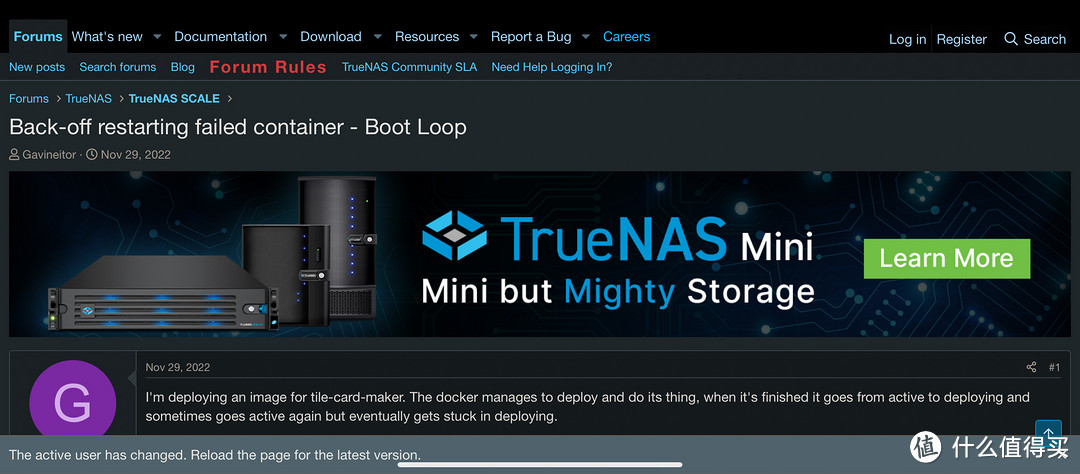Expand Download dropdown arrow

coord(377,37)
